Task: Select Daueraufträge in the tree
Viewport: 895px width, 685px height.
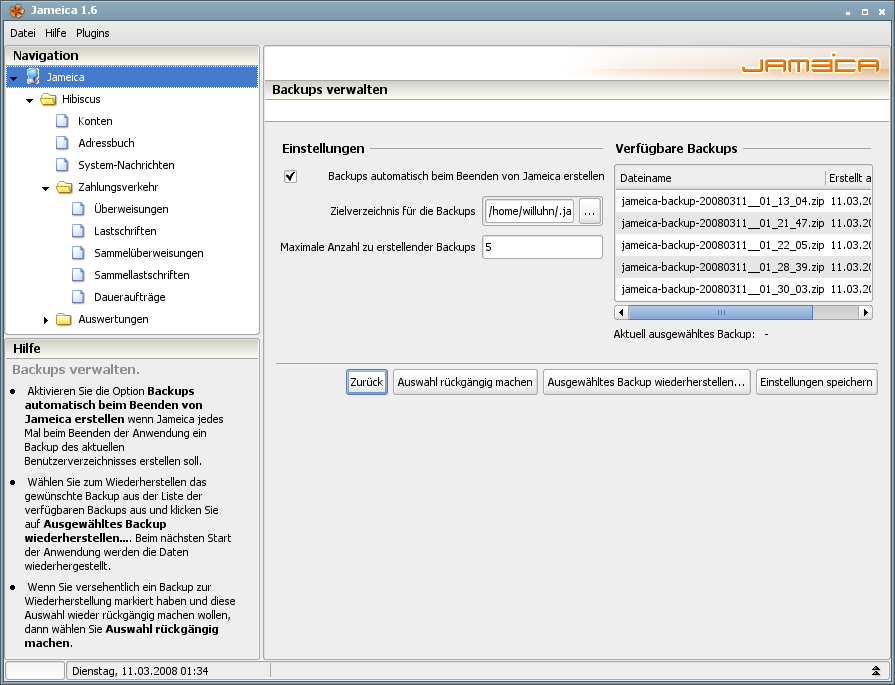Action: 130,297
